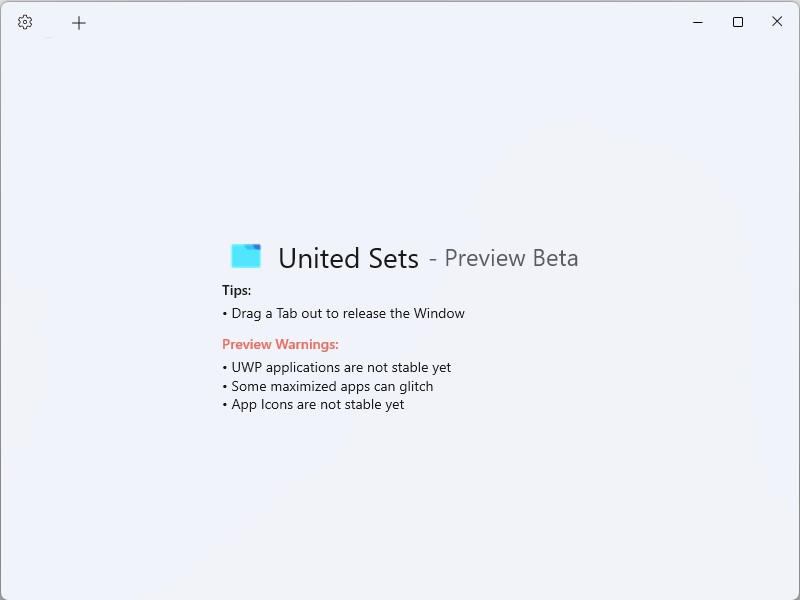Click "App Icons" in the last warning
This screenshot has height=600, width=800.
coord(262,404)
